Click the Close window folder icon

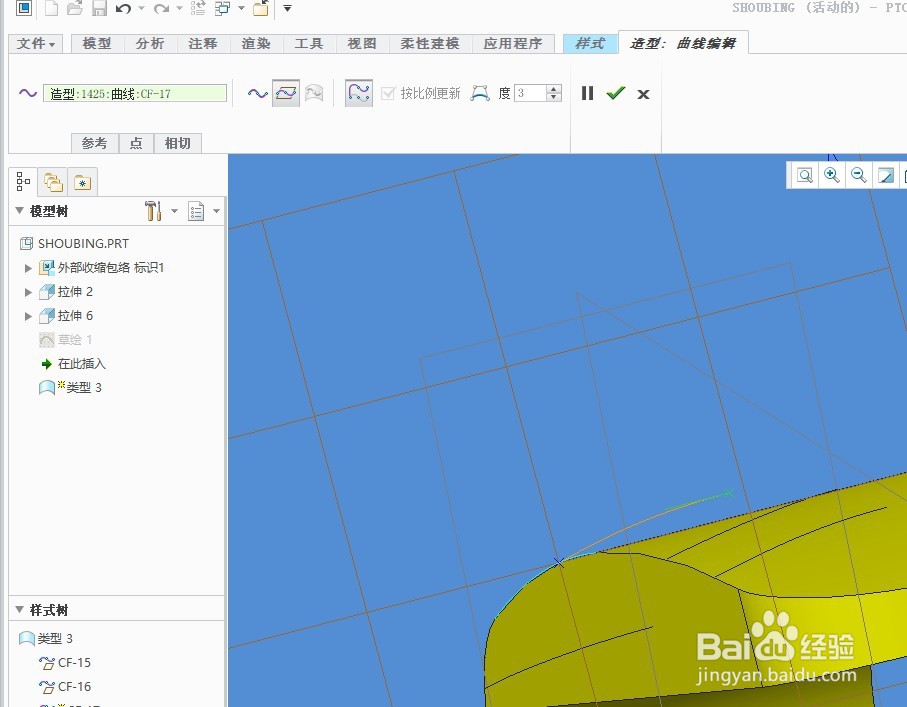(261, 8)
